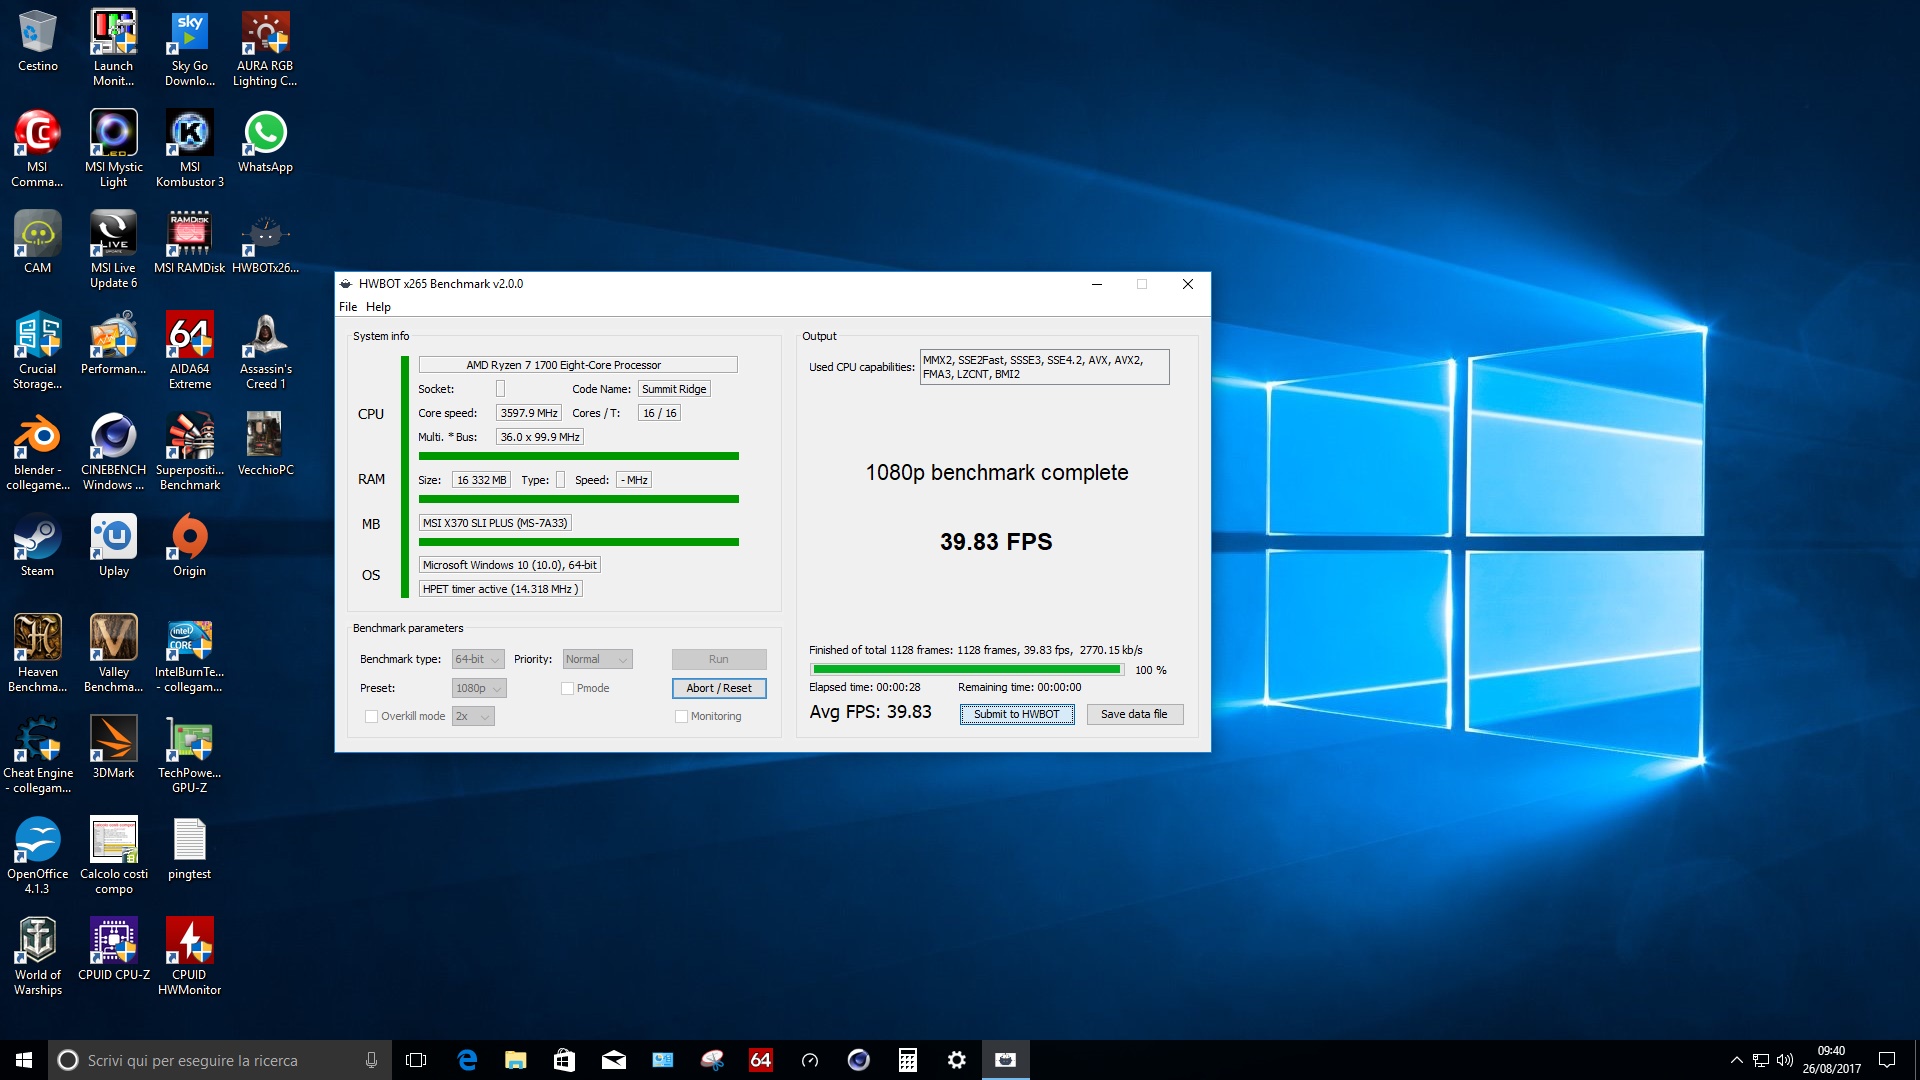
Task: Open World of Warships icon
Action: (x=37, y=957)
